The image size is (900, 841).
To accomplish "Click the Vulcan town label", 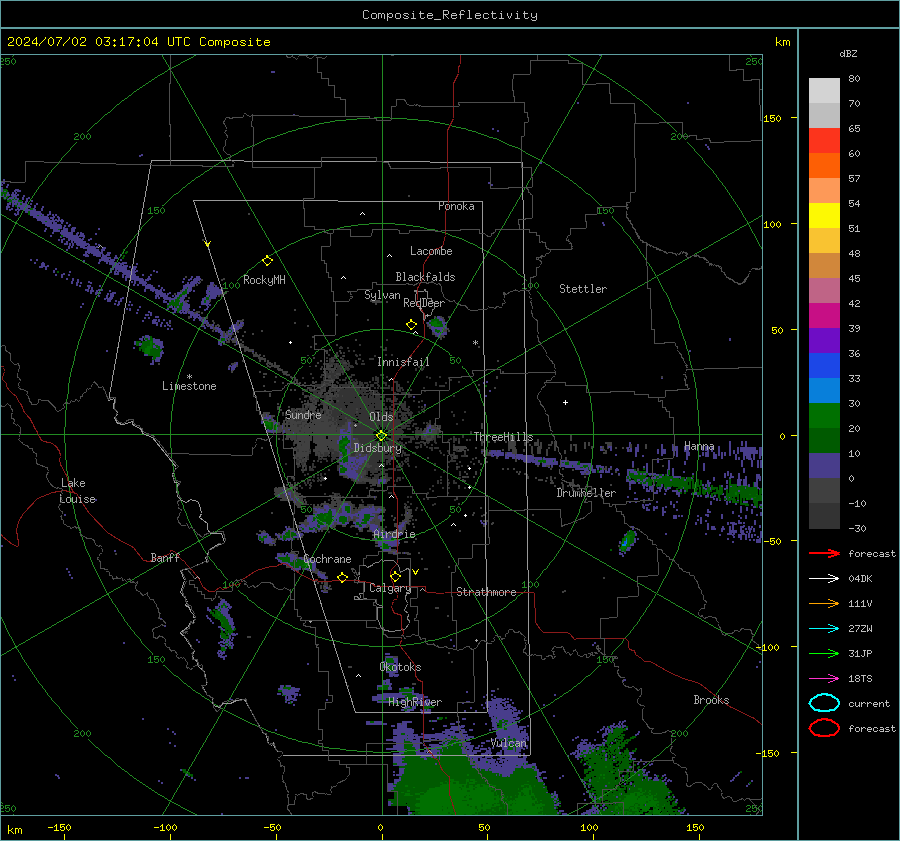I will [x=509, y=743].
